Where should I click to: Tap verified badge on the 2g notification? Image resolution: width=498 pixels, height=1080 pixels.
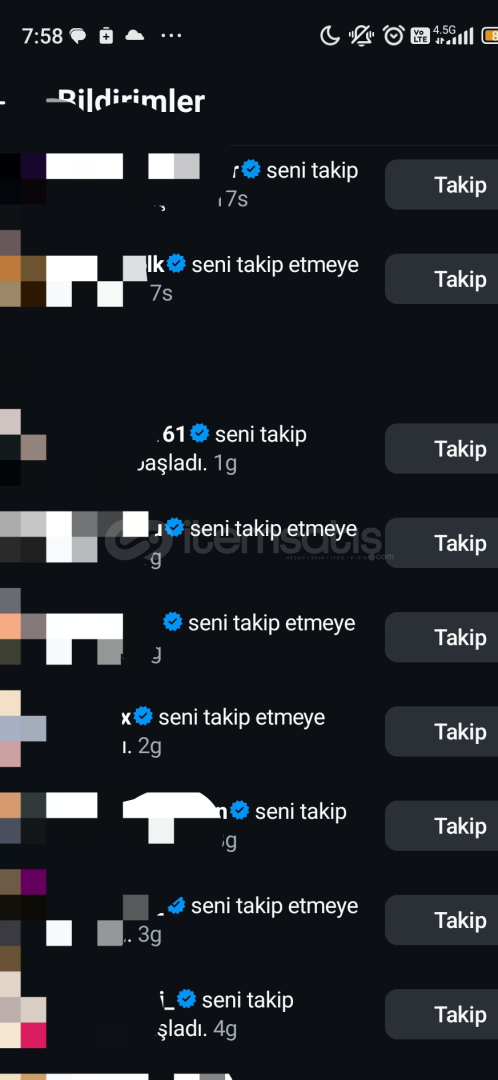pyautogui.click(x=143, y=717)
